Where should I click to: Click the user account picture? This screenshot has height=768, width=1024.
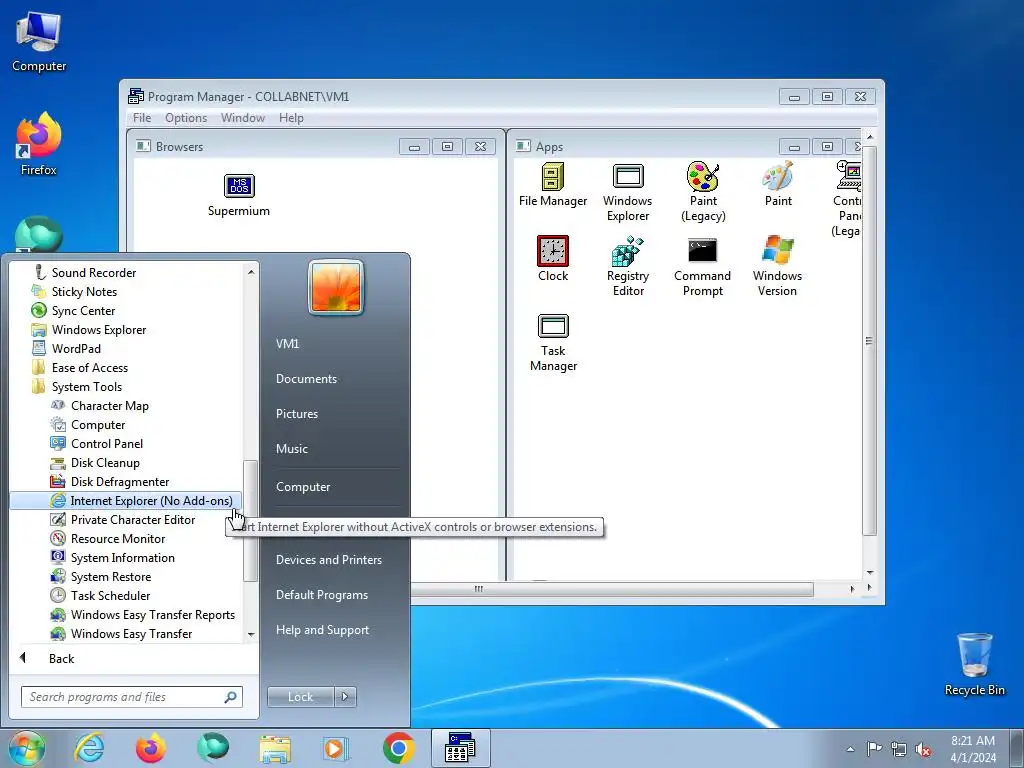click(x=336, y=287)
